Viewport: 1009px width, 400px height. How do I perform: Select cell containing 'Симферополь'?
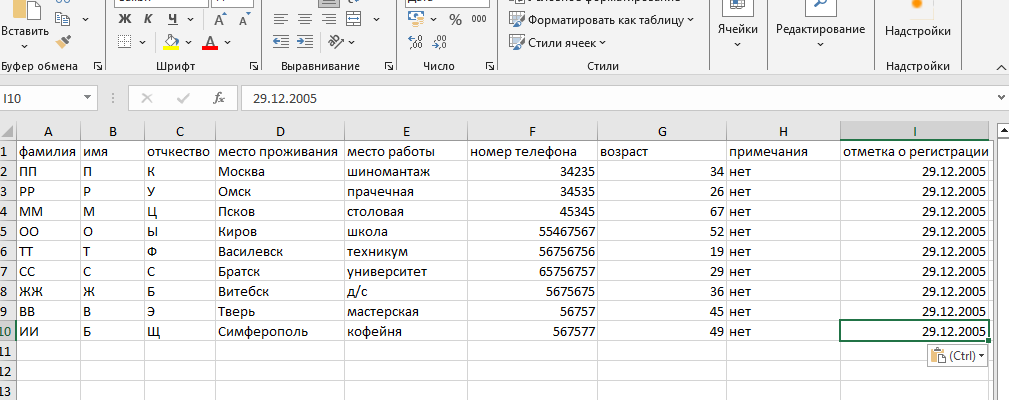[280, 332]
